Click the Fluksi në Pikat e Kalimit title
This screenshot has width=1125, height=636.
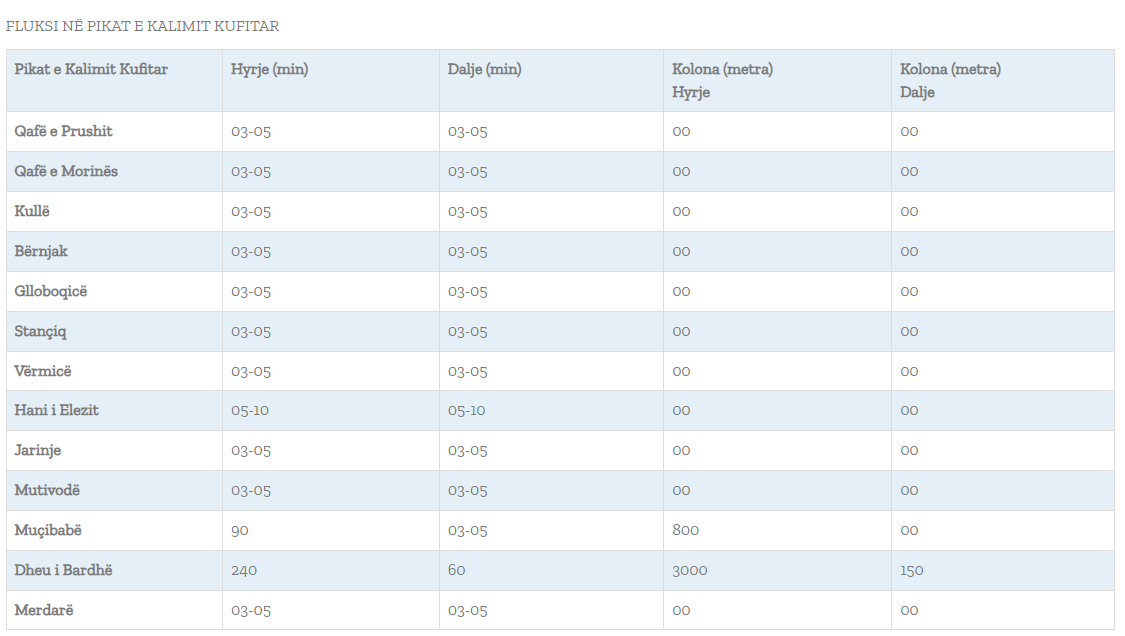(143, 27)
